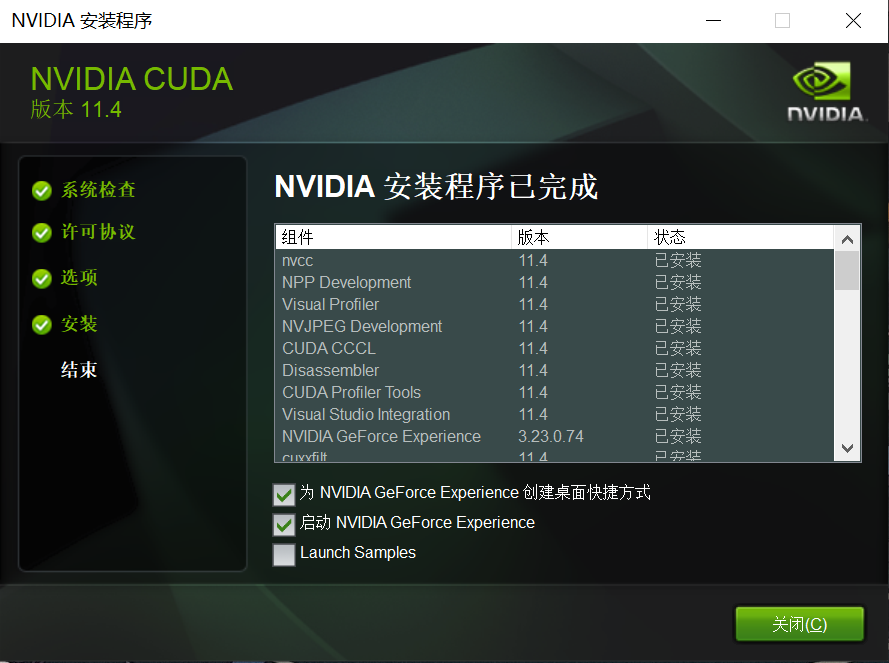Minimize the NVIDIA 安装程序 window
The image size is (889, 663).
point(713,21)
